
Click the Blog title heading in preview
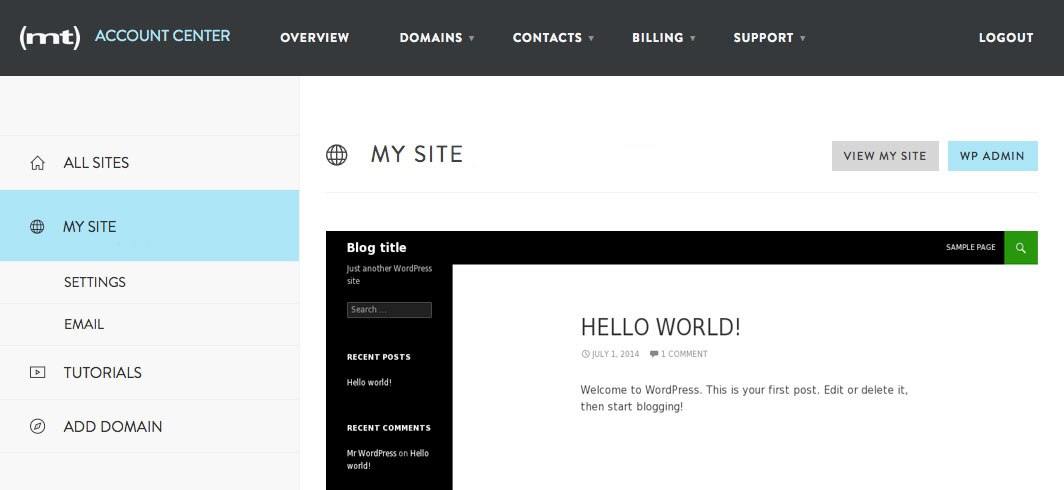[x=377, y=248]
